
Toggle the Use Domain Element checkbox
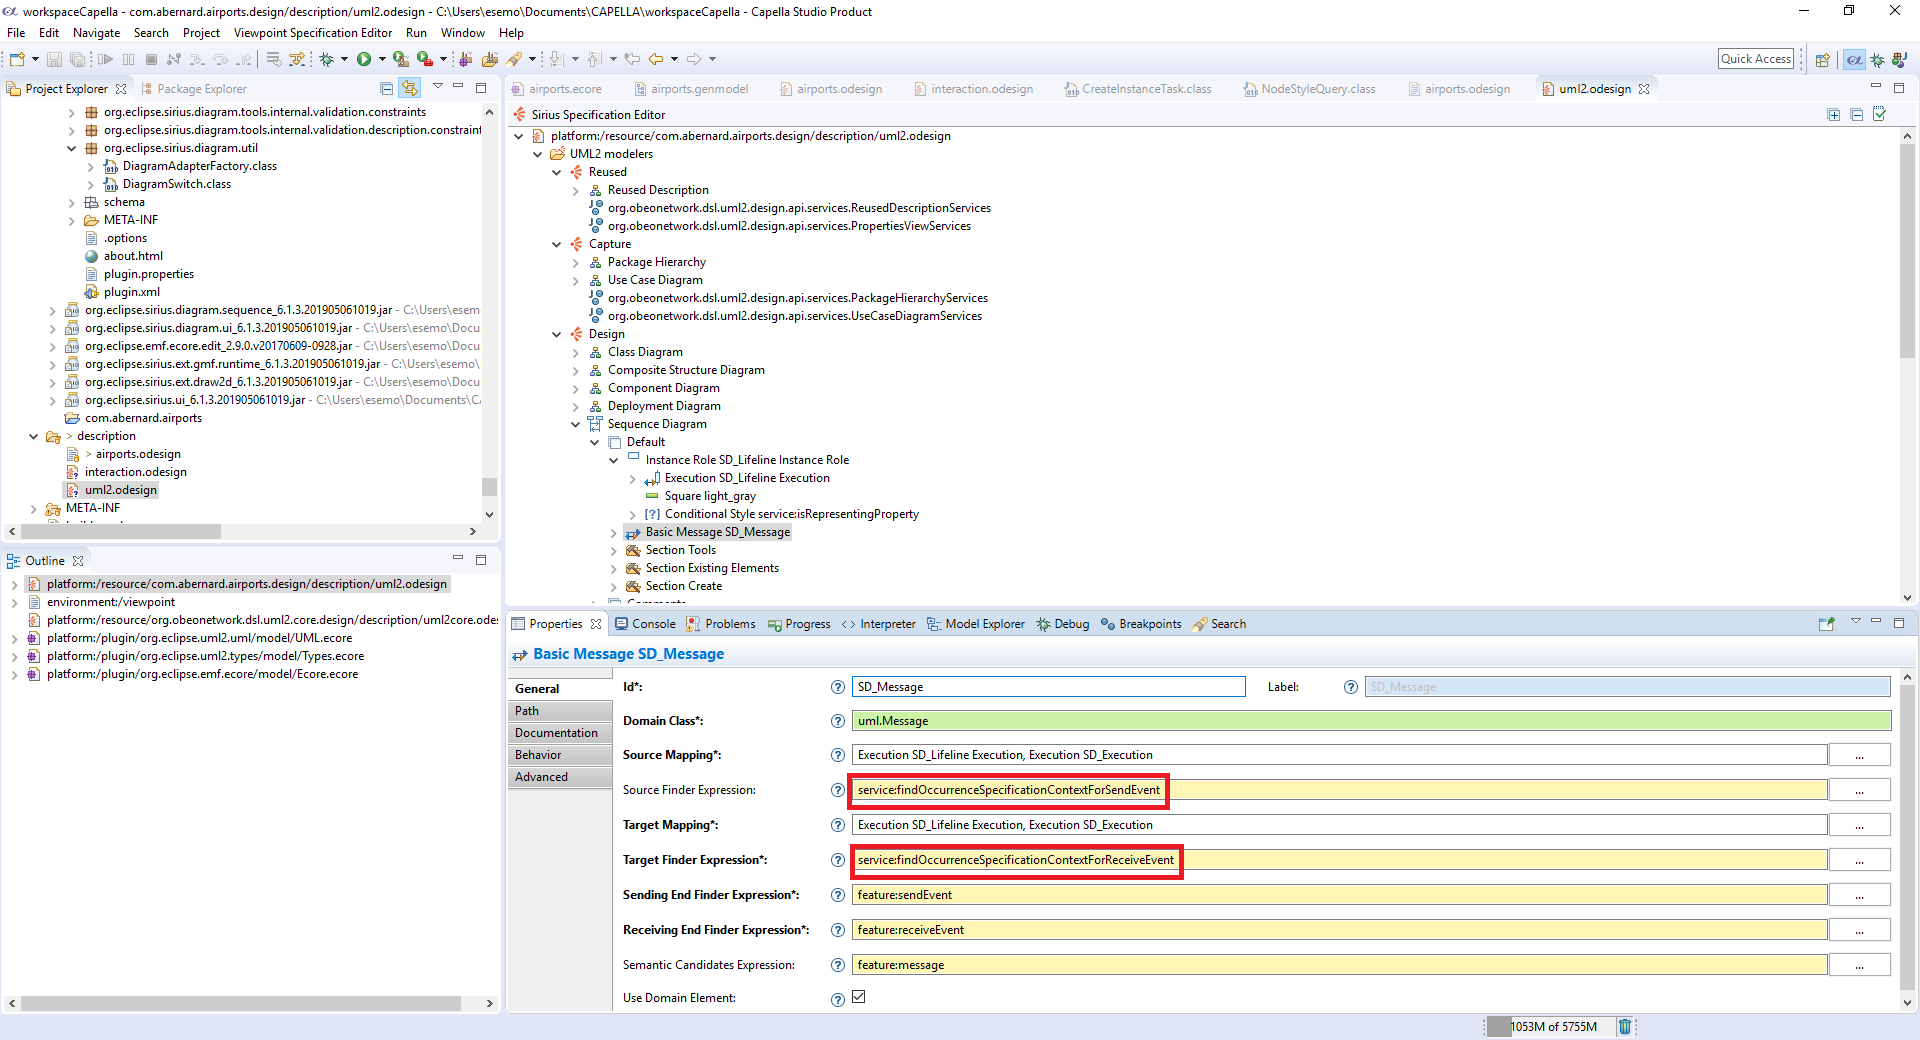click(858, 997)
